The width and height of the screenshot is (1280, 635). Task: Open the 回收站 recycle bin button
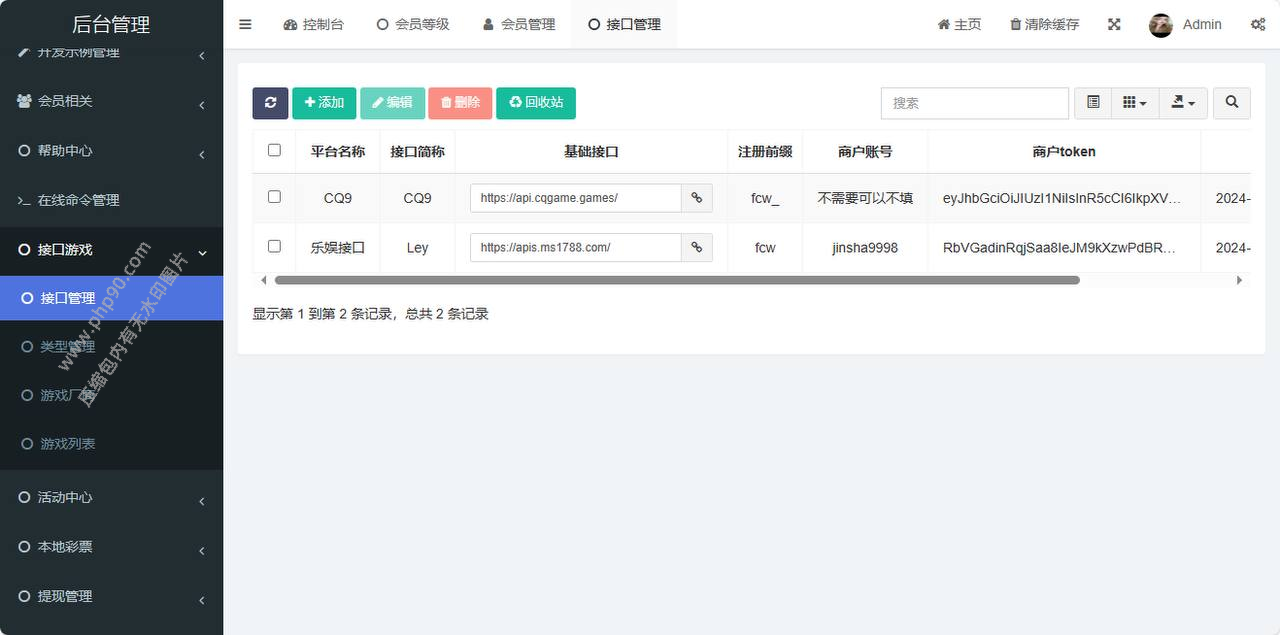click(x=536, y=103)
